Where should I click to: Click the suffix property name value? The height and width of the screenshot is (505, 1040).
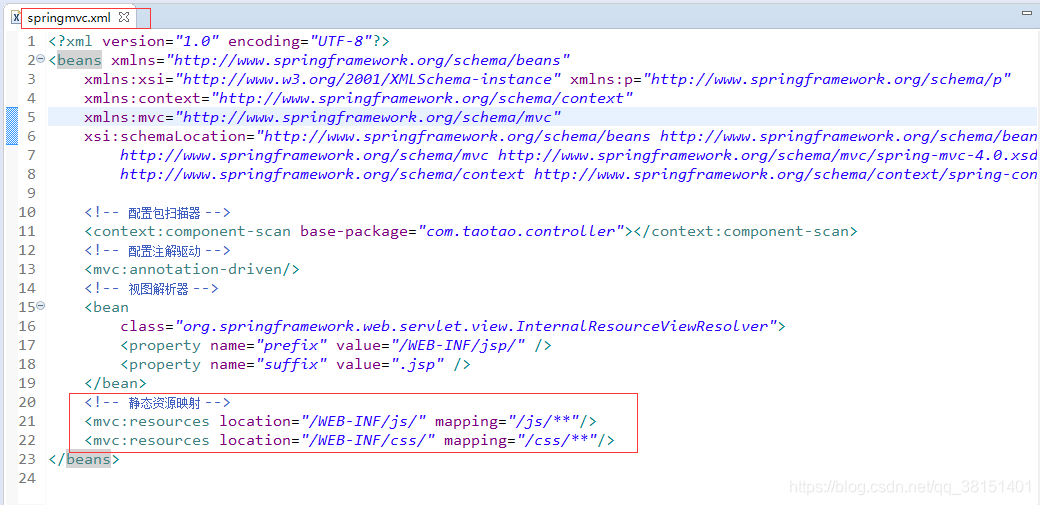(x=291, y=365)
